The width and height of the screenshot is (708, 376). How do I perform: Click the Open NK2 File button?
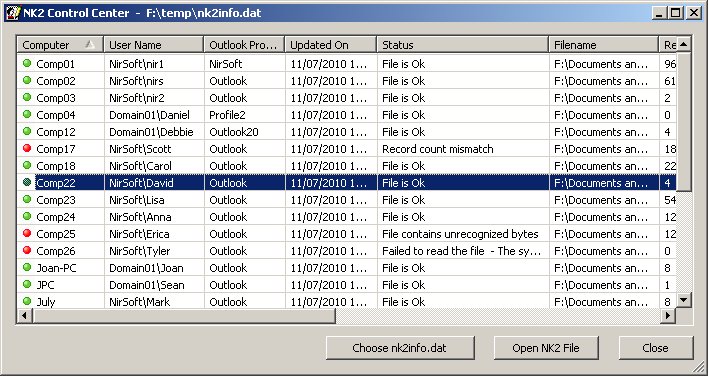tap(546, 348)
